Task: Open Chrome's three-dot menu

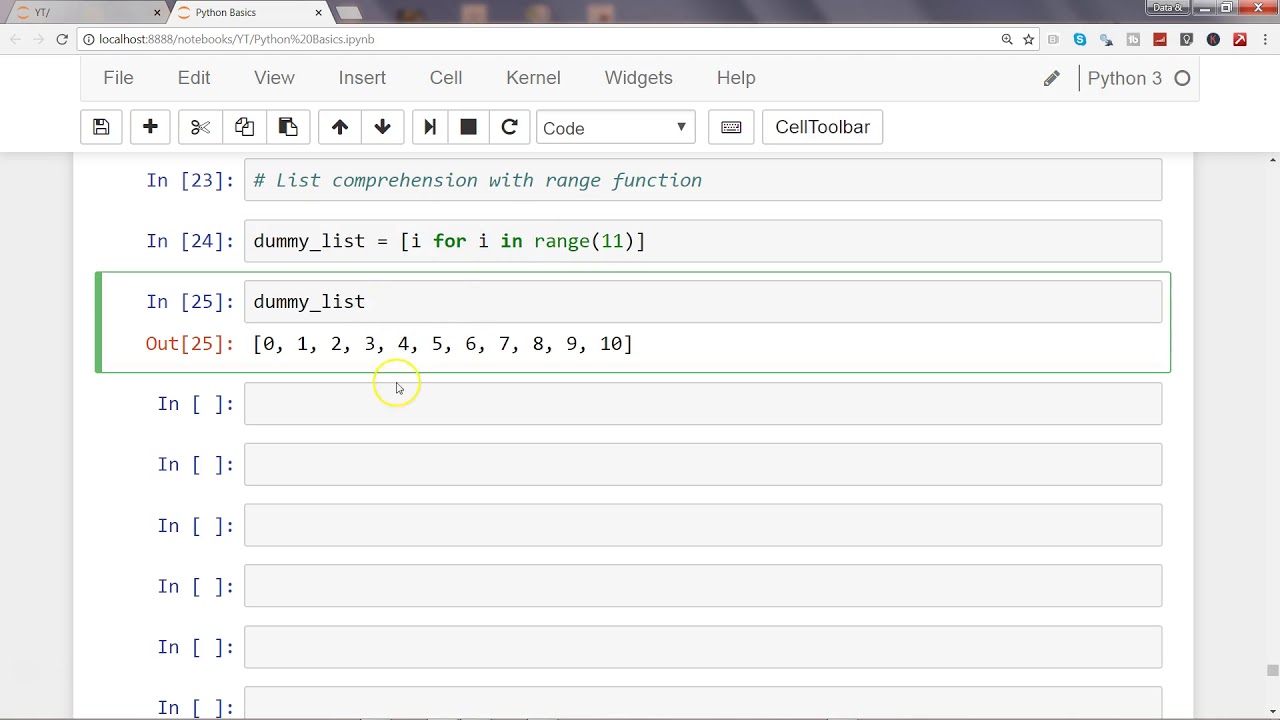Action: click(1266, 39)
